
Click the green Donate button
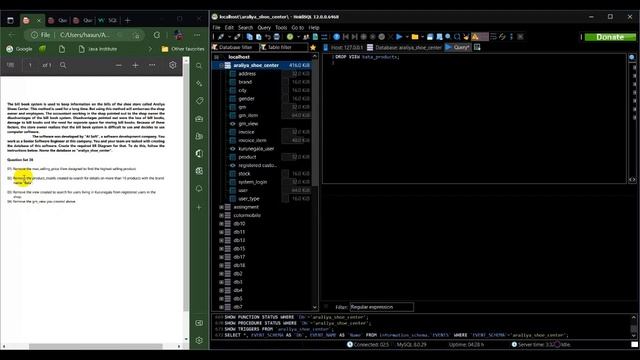(x=610, y=37)
